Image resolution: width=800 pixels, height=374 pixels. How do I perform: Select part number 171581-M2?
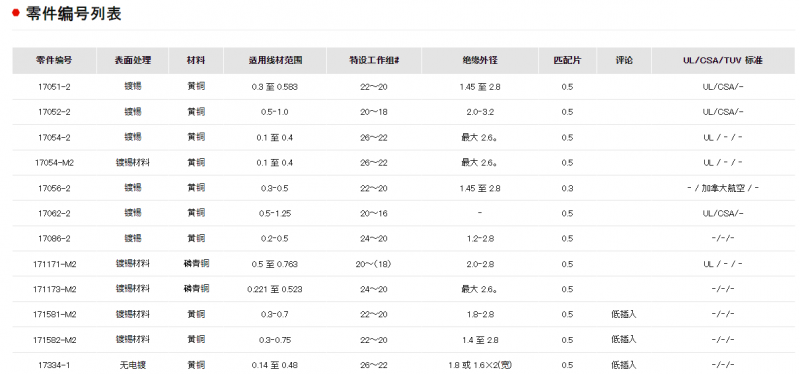[54, 315]
